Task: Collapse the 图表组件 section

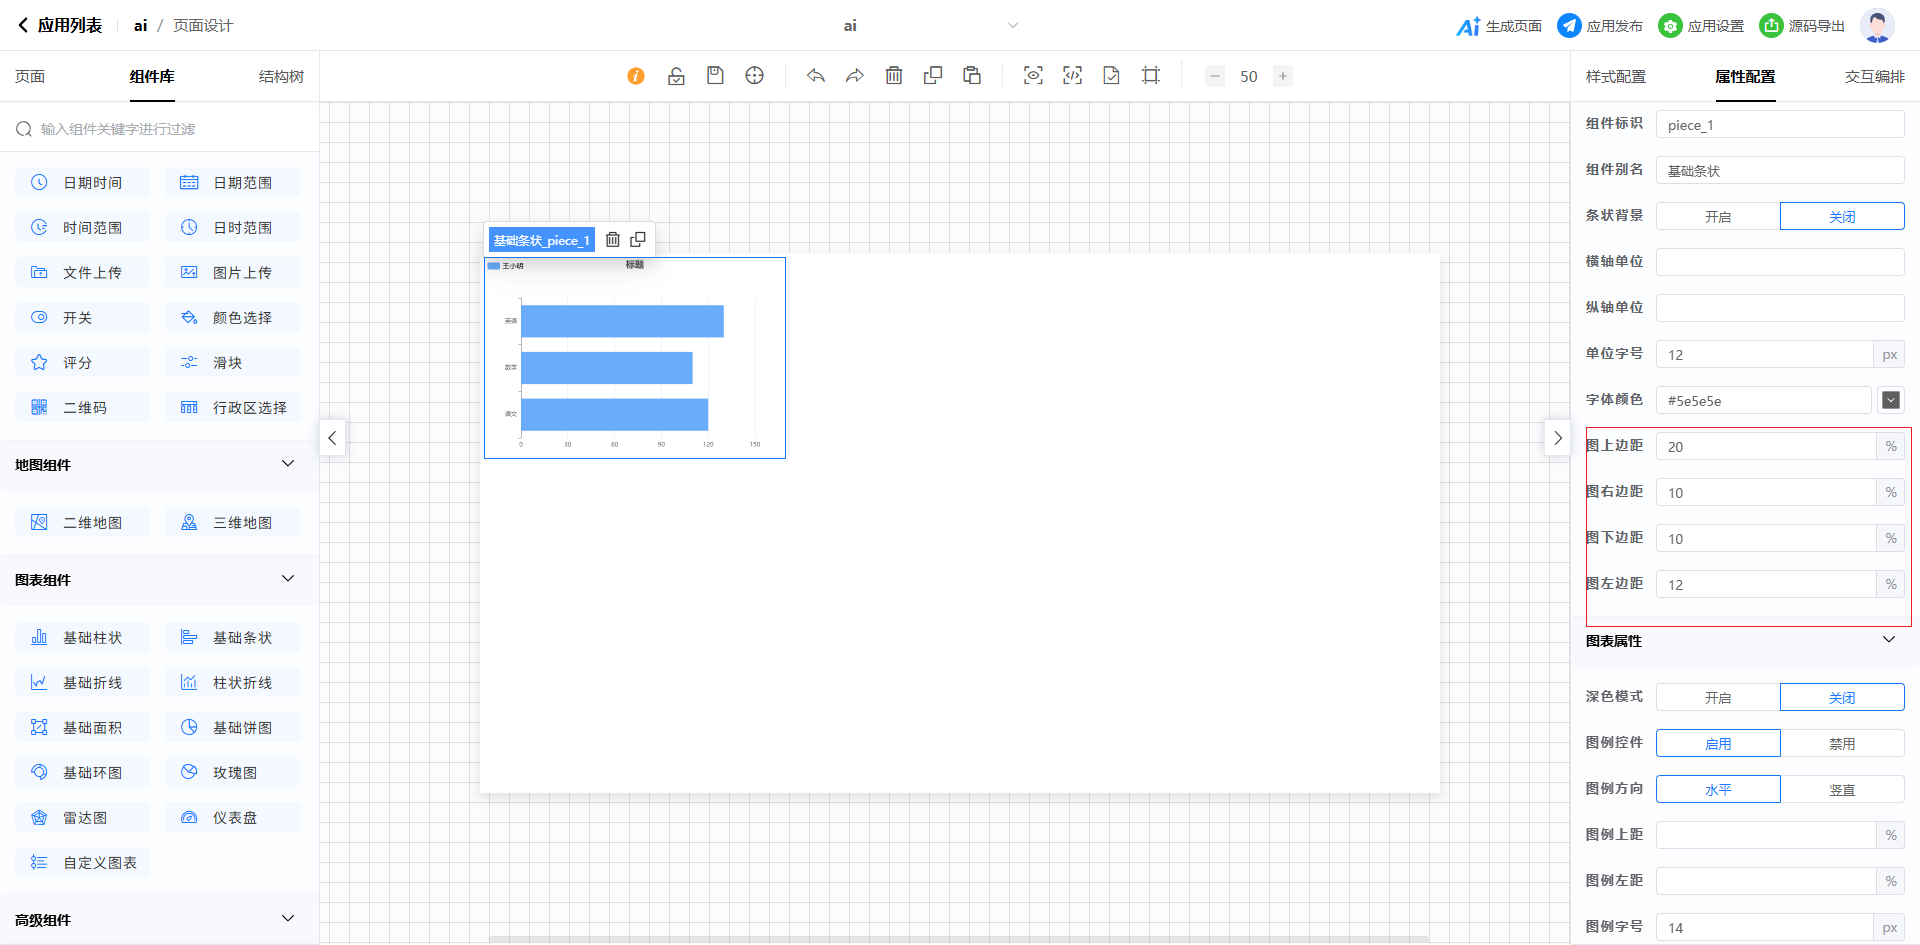Action: tap(288, 579)
